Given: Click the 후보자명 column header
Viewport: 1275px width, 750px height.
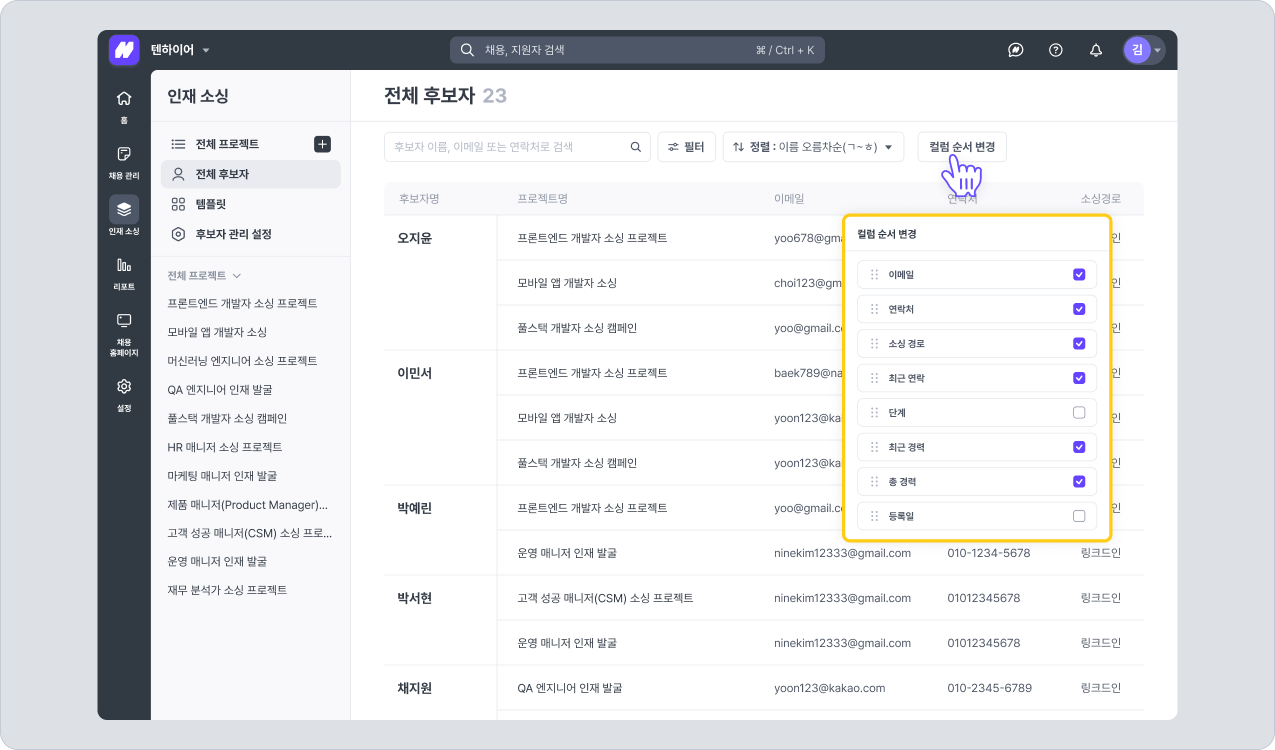Looking at the screenshot, I should tap(419, 199).
